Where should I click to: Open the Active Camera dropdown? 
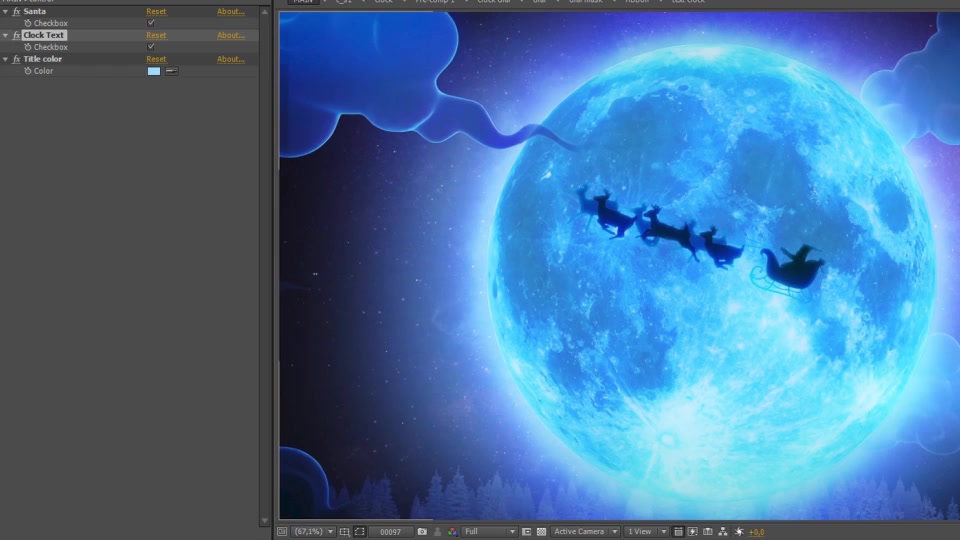pos(585,531)
